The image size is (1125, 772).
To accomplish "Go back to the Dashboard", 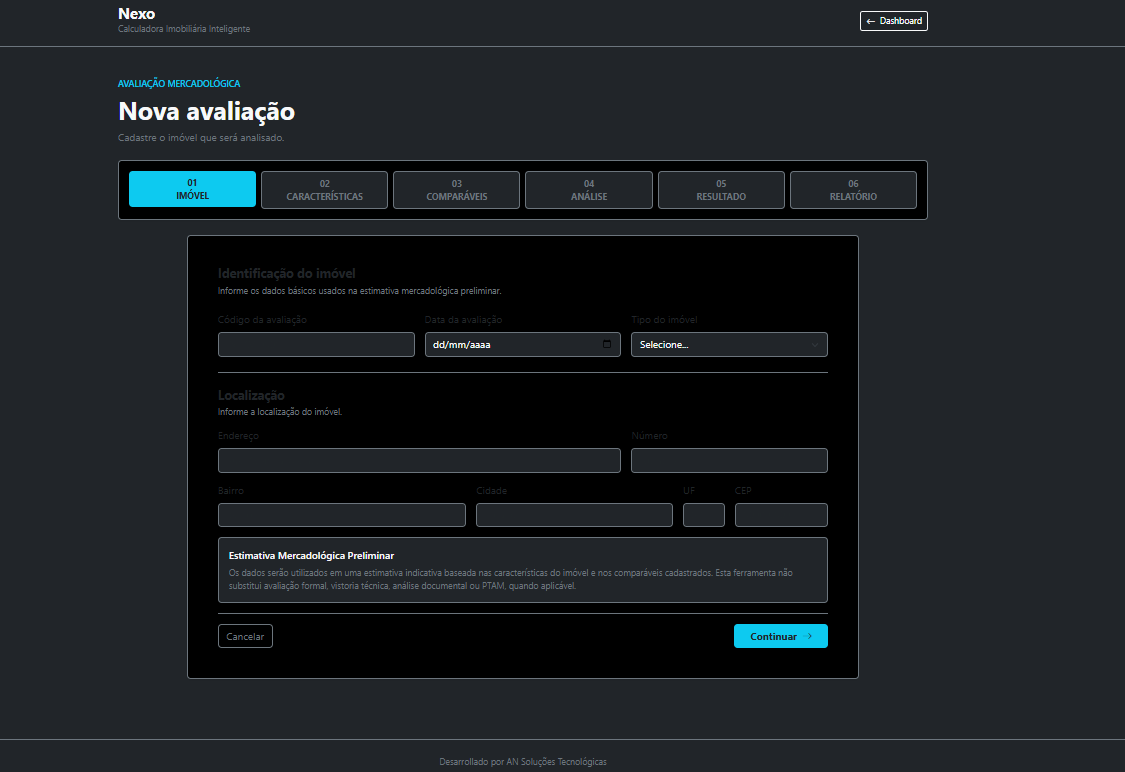I will pyautogui.click(x=893, y=21).
